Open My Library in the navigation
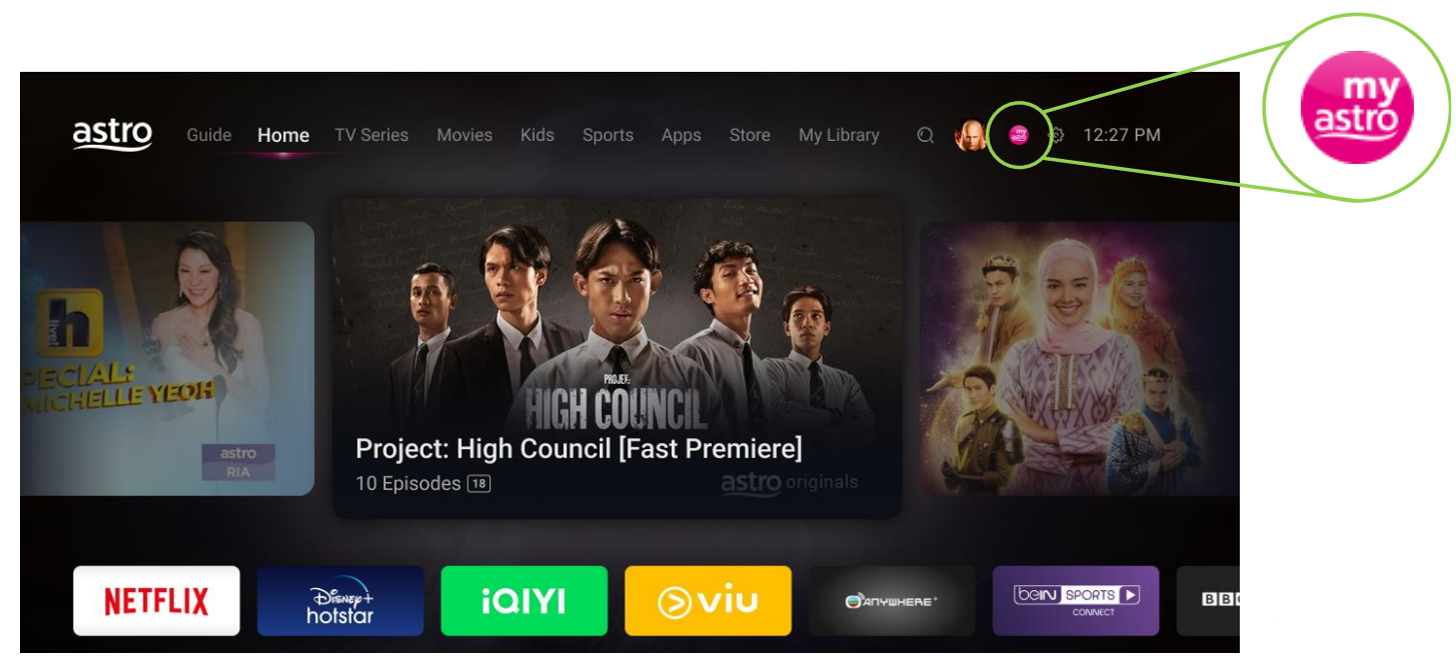Viewport: 1456px width, 664px height. 839,135
